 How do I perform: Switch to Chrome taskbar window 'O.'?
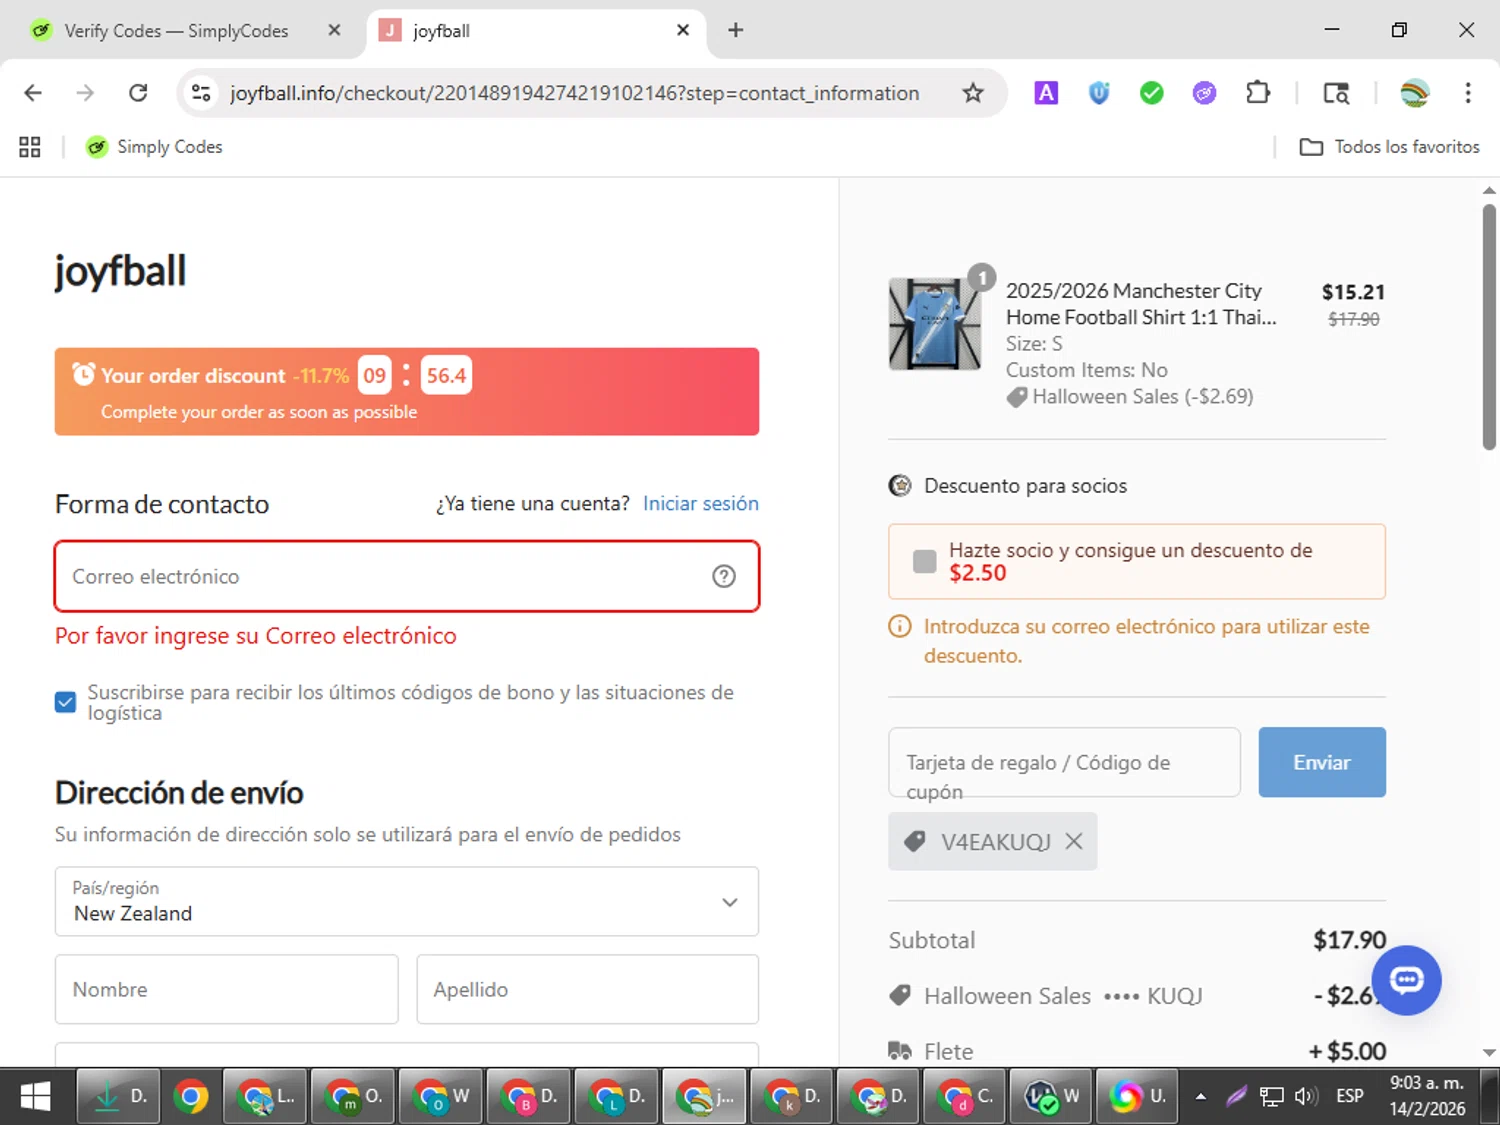pos(353,1096)
